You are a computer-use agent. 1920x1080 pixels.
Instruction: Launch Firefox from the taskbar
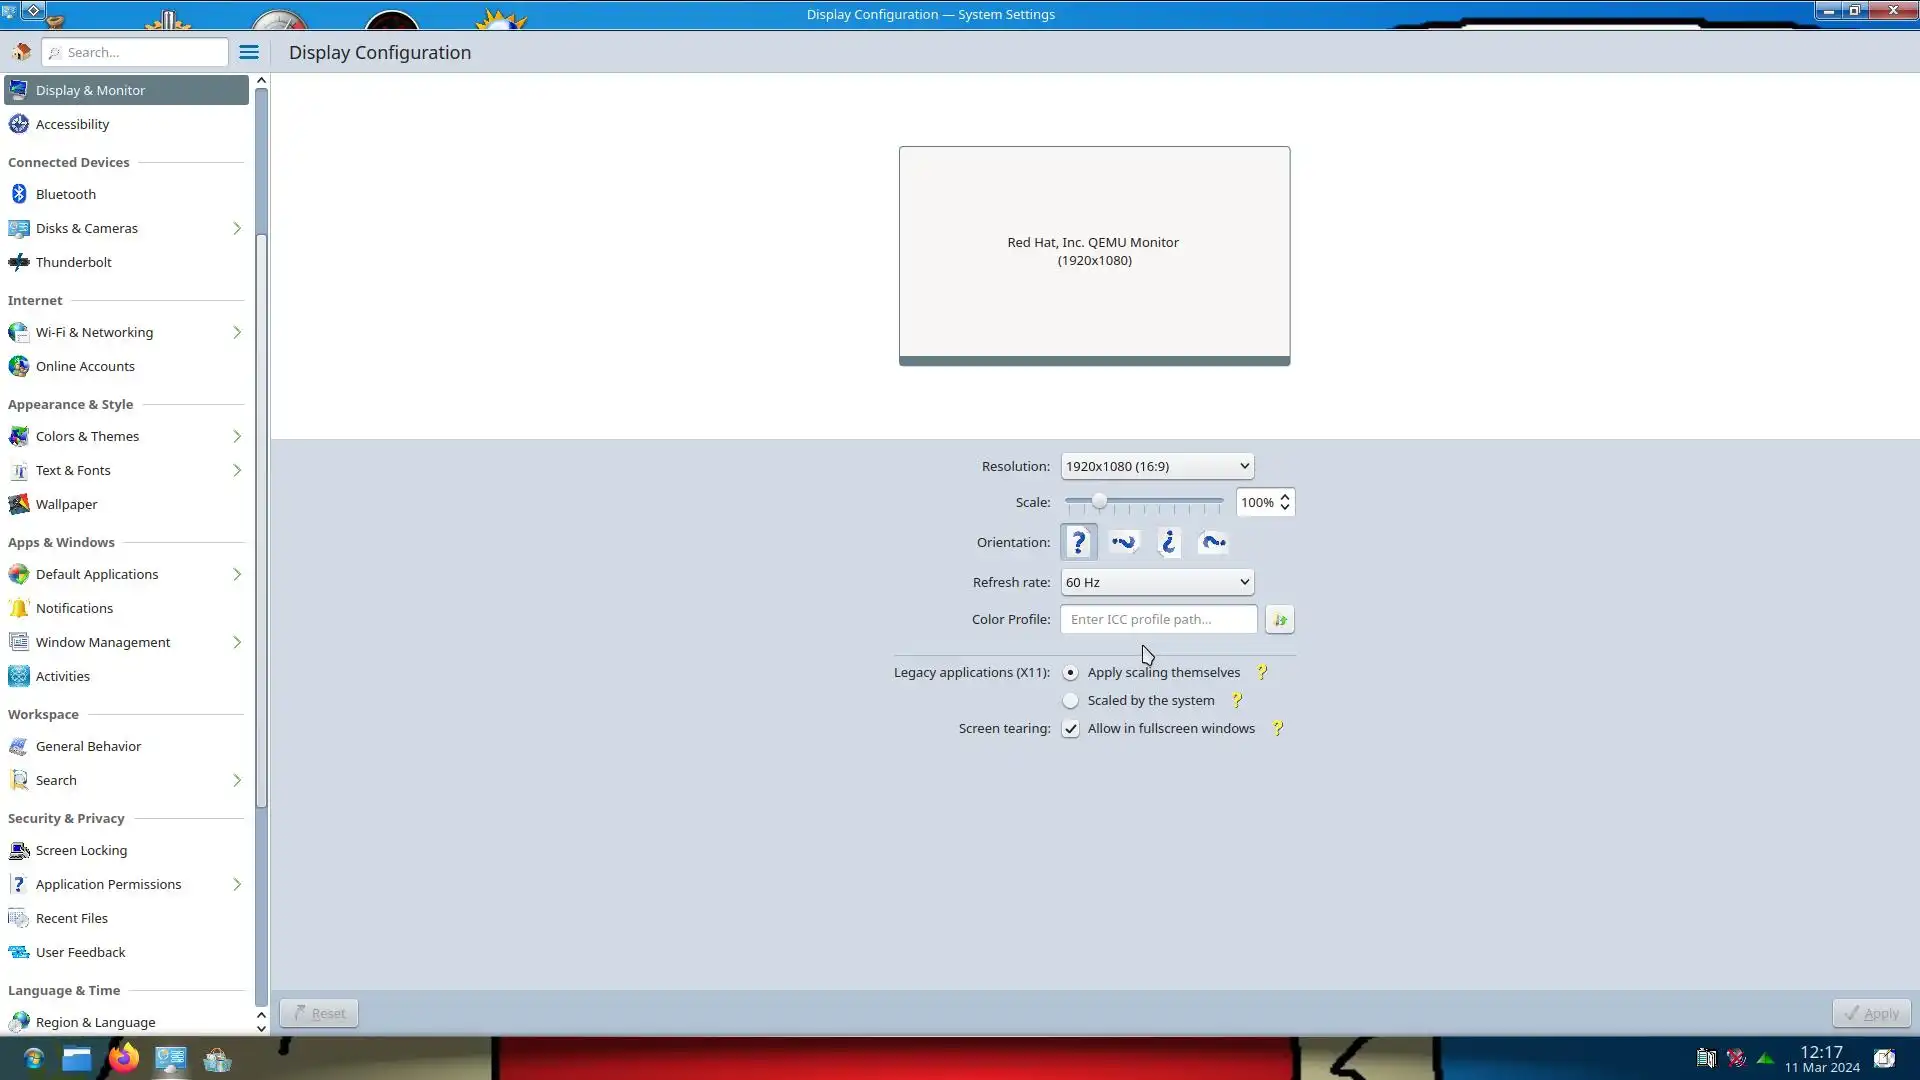123,1058
